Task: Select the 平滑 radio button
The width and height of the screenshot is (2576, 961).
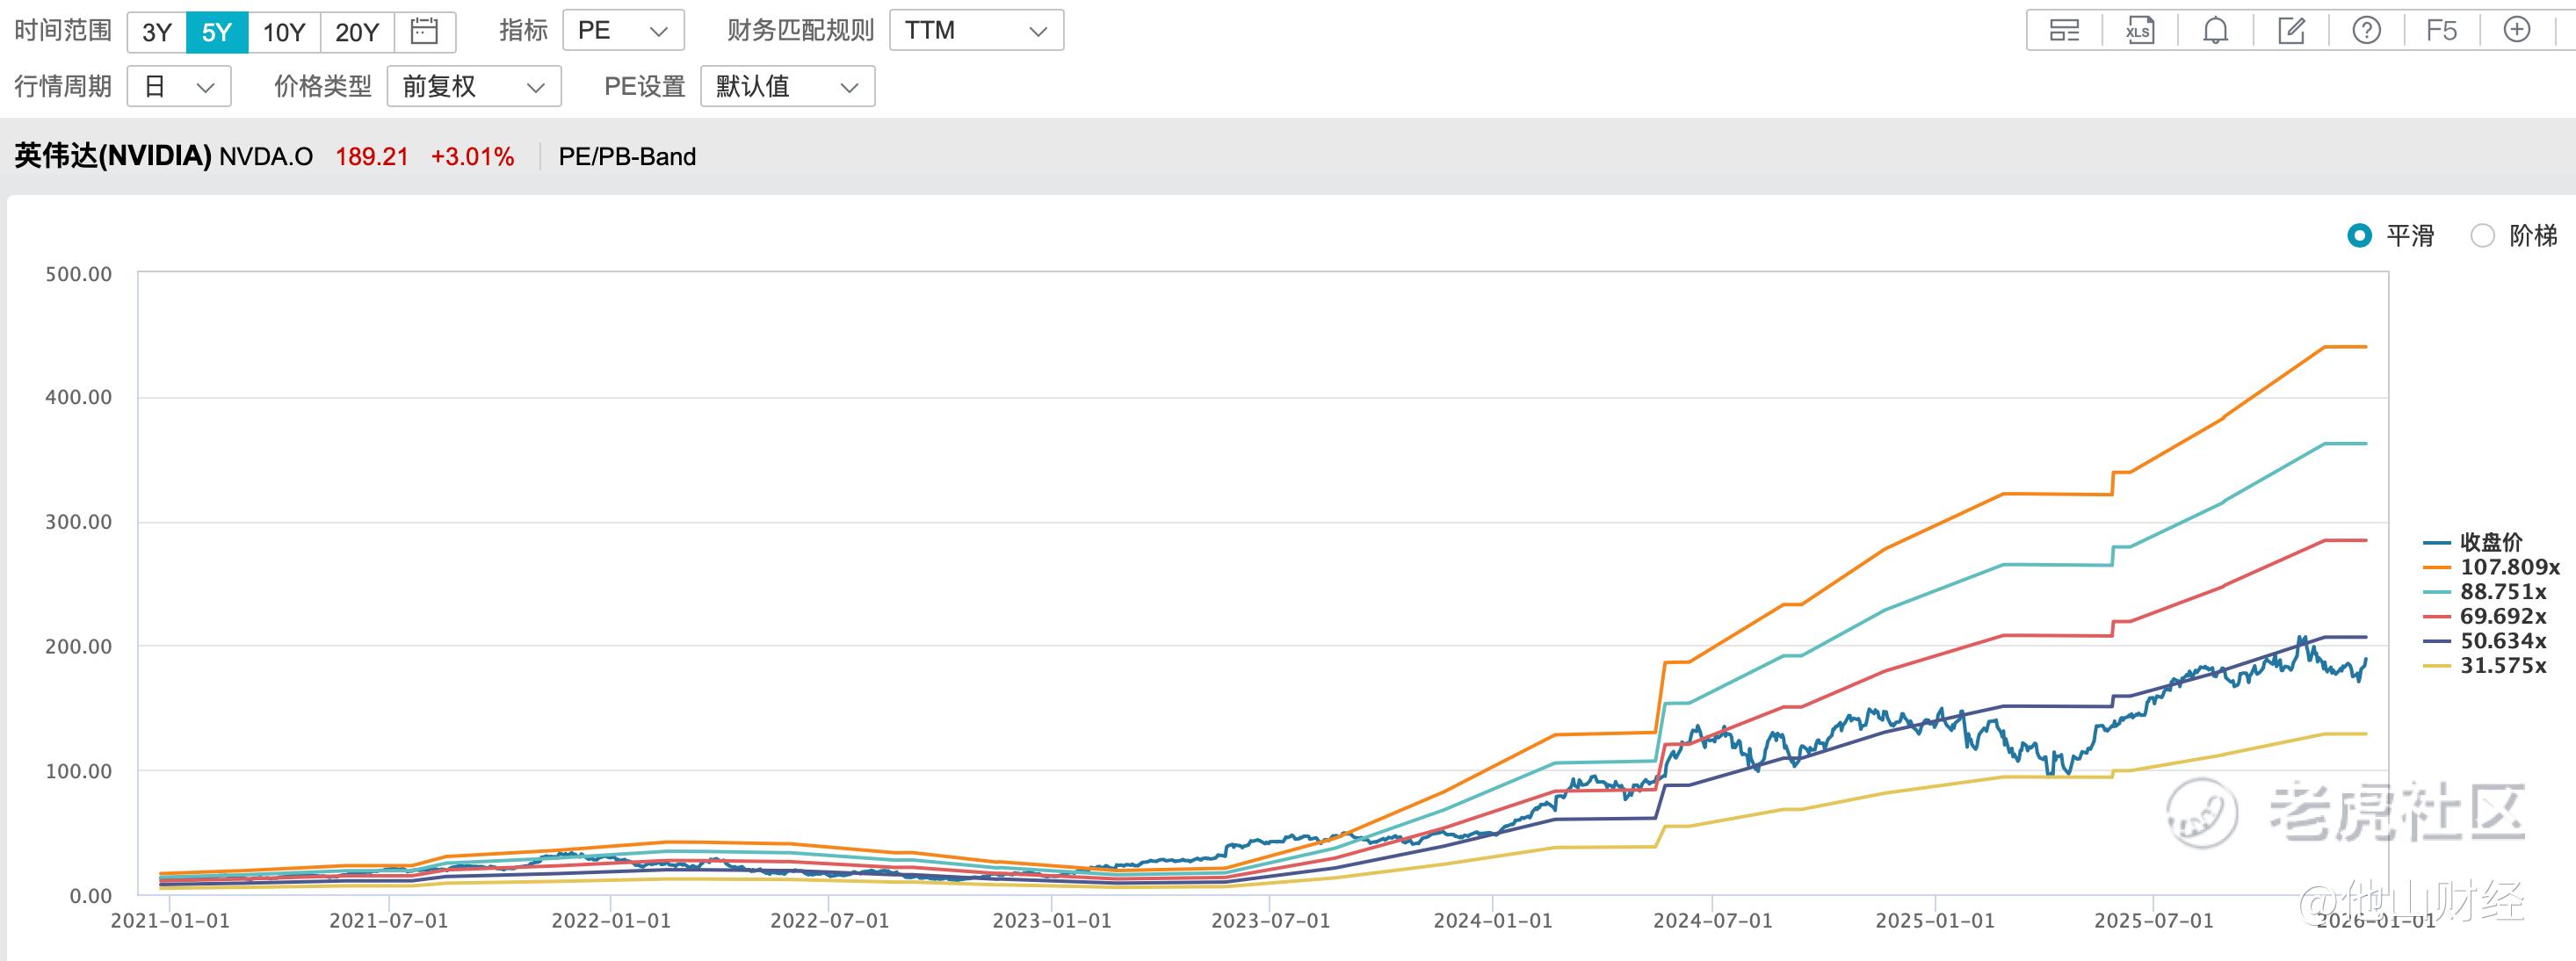Action: [x=2359, y=236]
